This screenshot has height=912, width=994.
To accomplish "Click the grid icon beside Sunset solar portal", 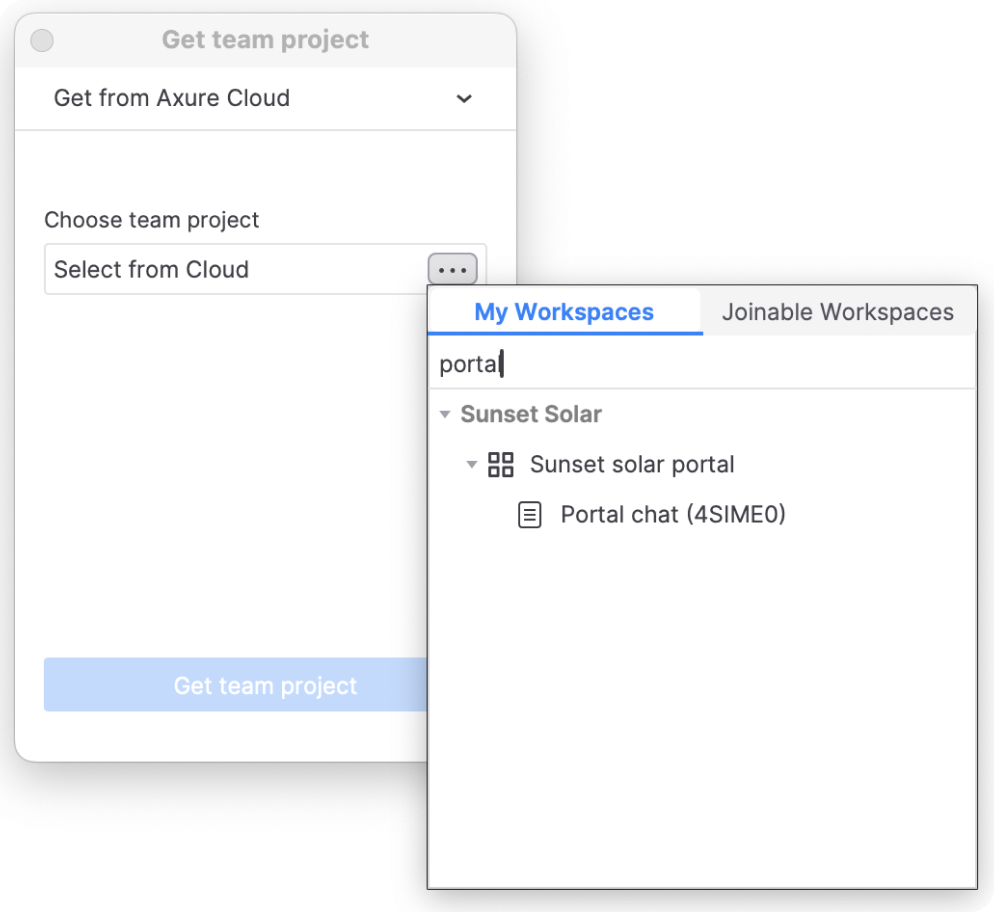I will [500, 465].
